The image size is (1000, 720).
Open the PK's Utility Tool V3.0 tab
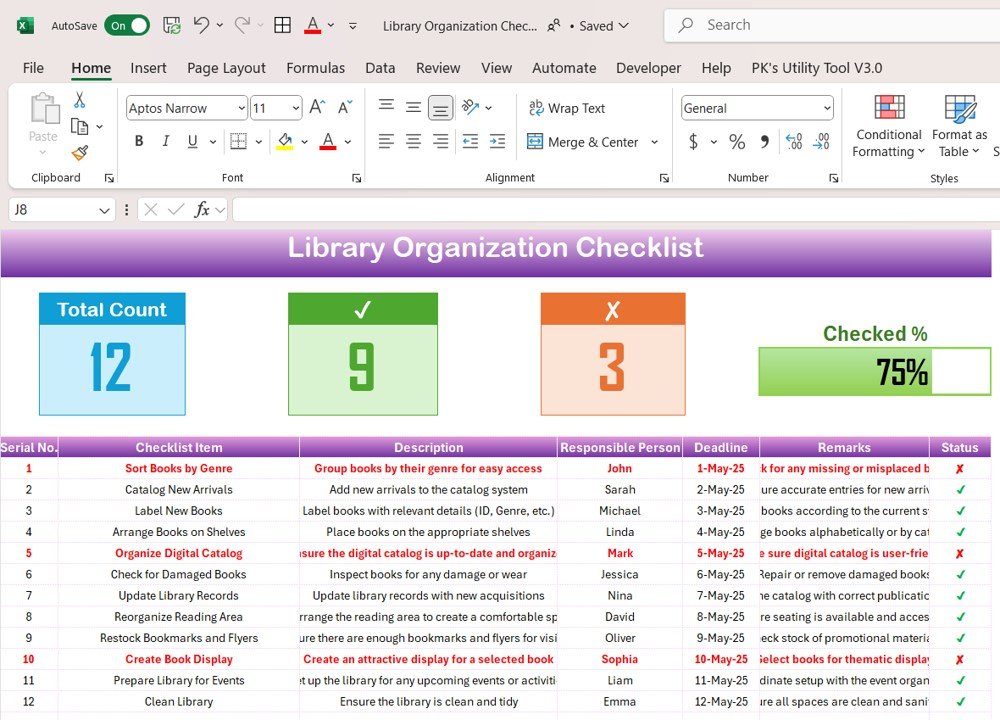click(817, 68)
